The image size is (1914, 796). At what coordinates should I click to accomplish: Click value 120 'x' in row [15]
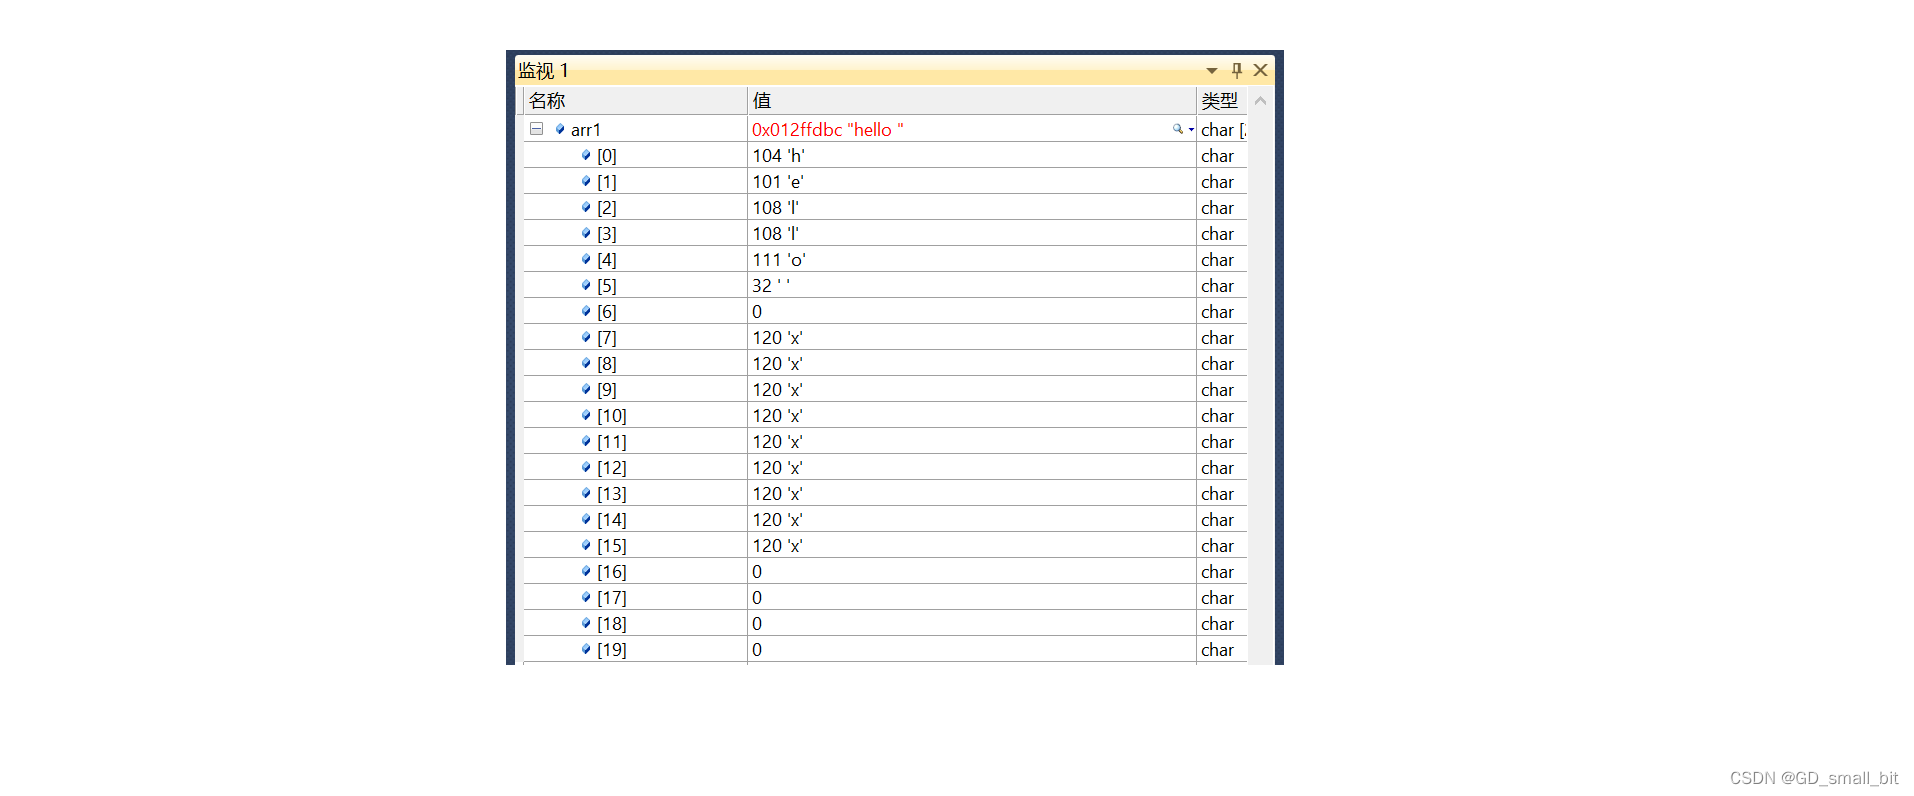(778, 546)
